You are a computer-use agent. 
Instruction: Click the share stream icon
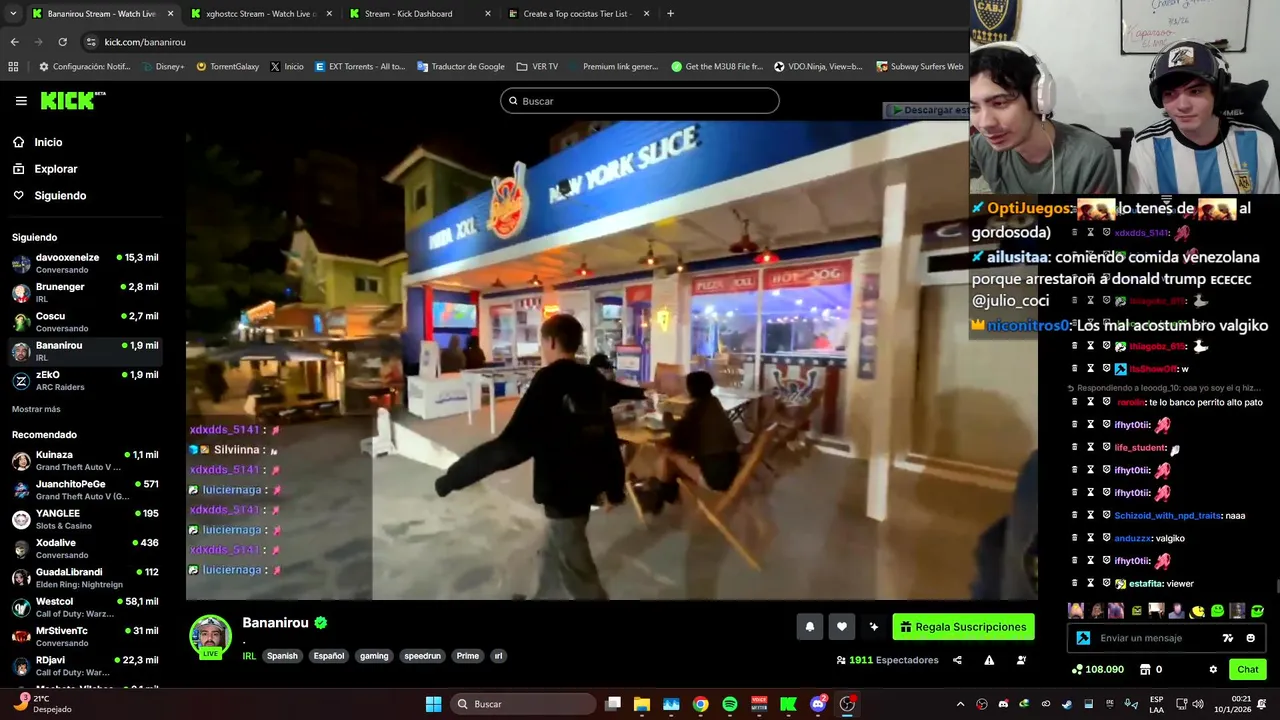[x=957, y=660]
